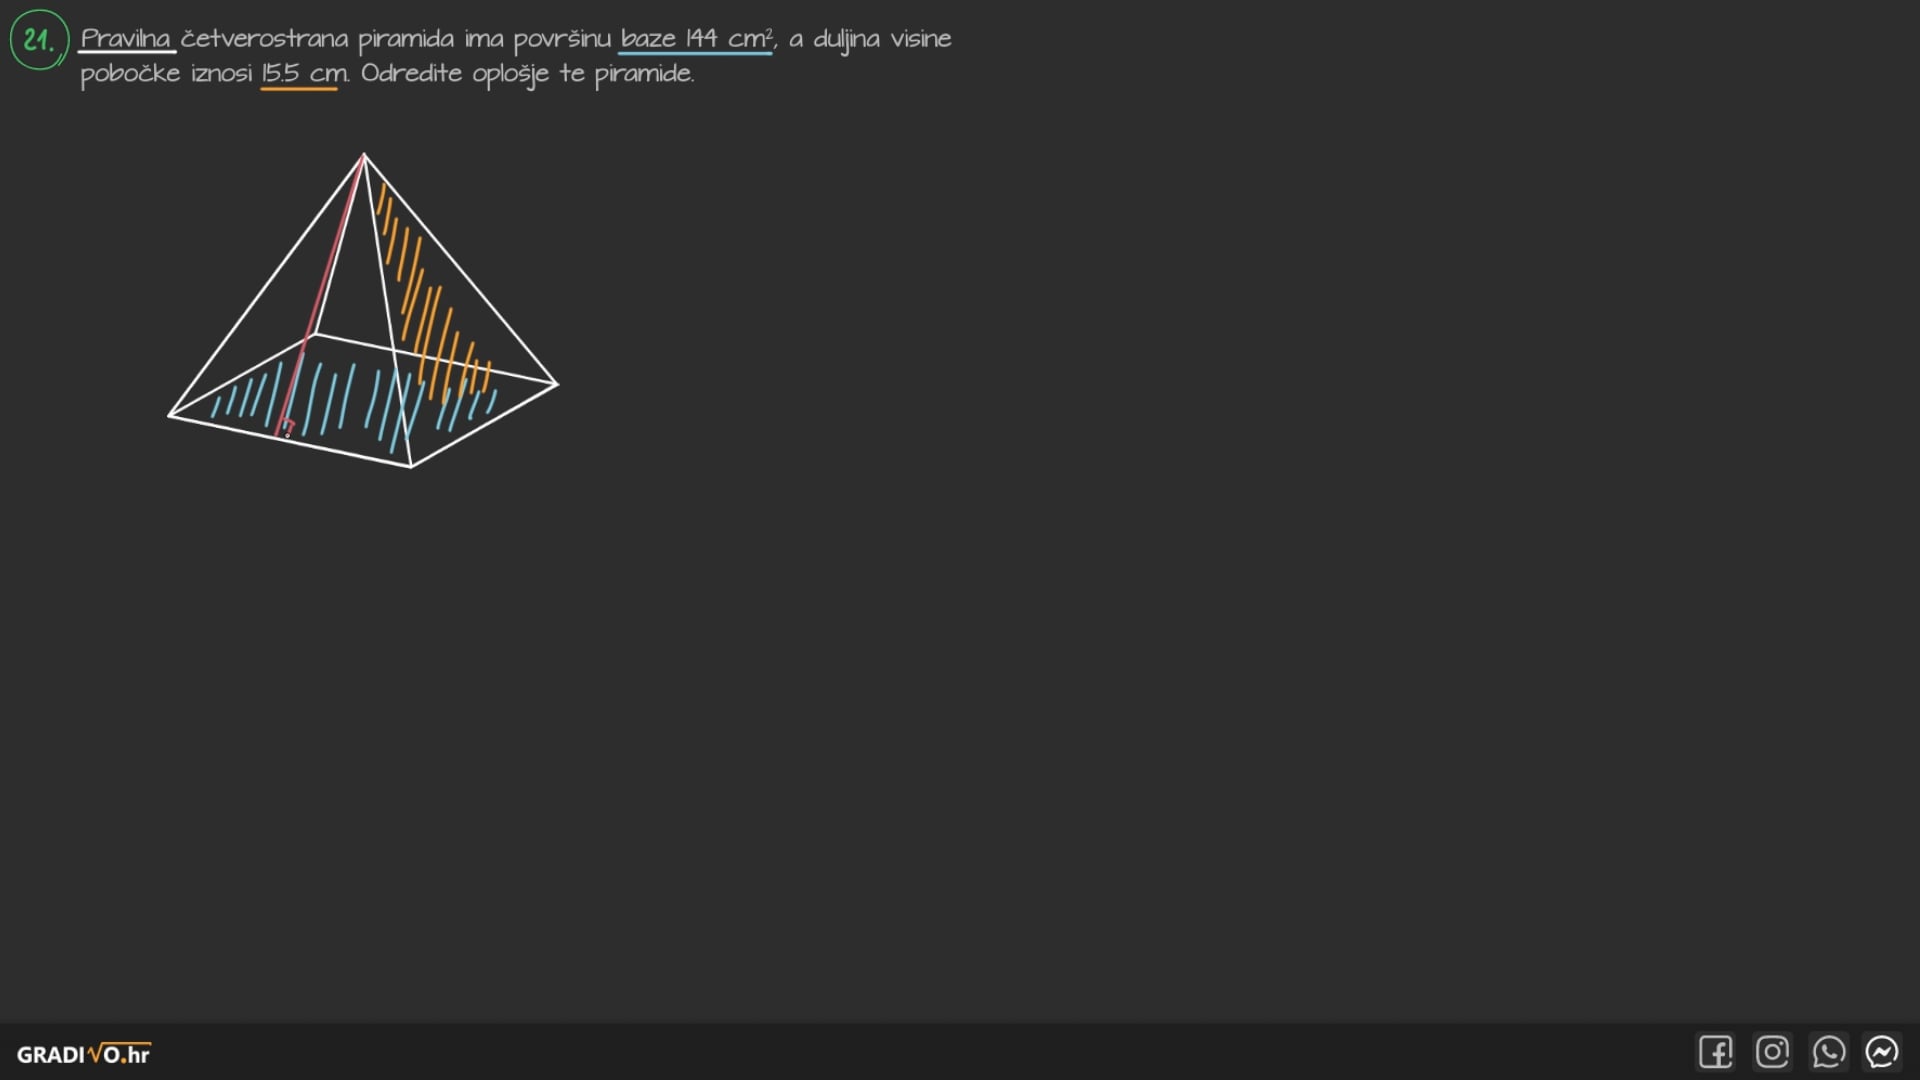Image resolution: width=1920 pixels, height=1080 pixels.
Task: Click the underlined text baze 144 cm²
Action: (696, 39)
